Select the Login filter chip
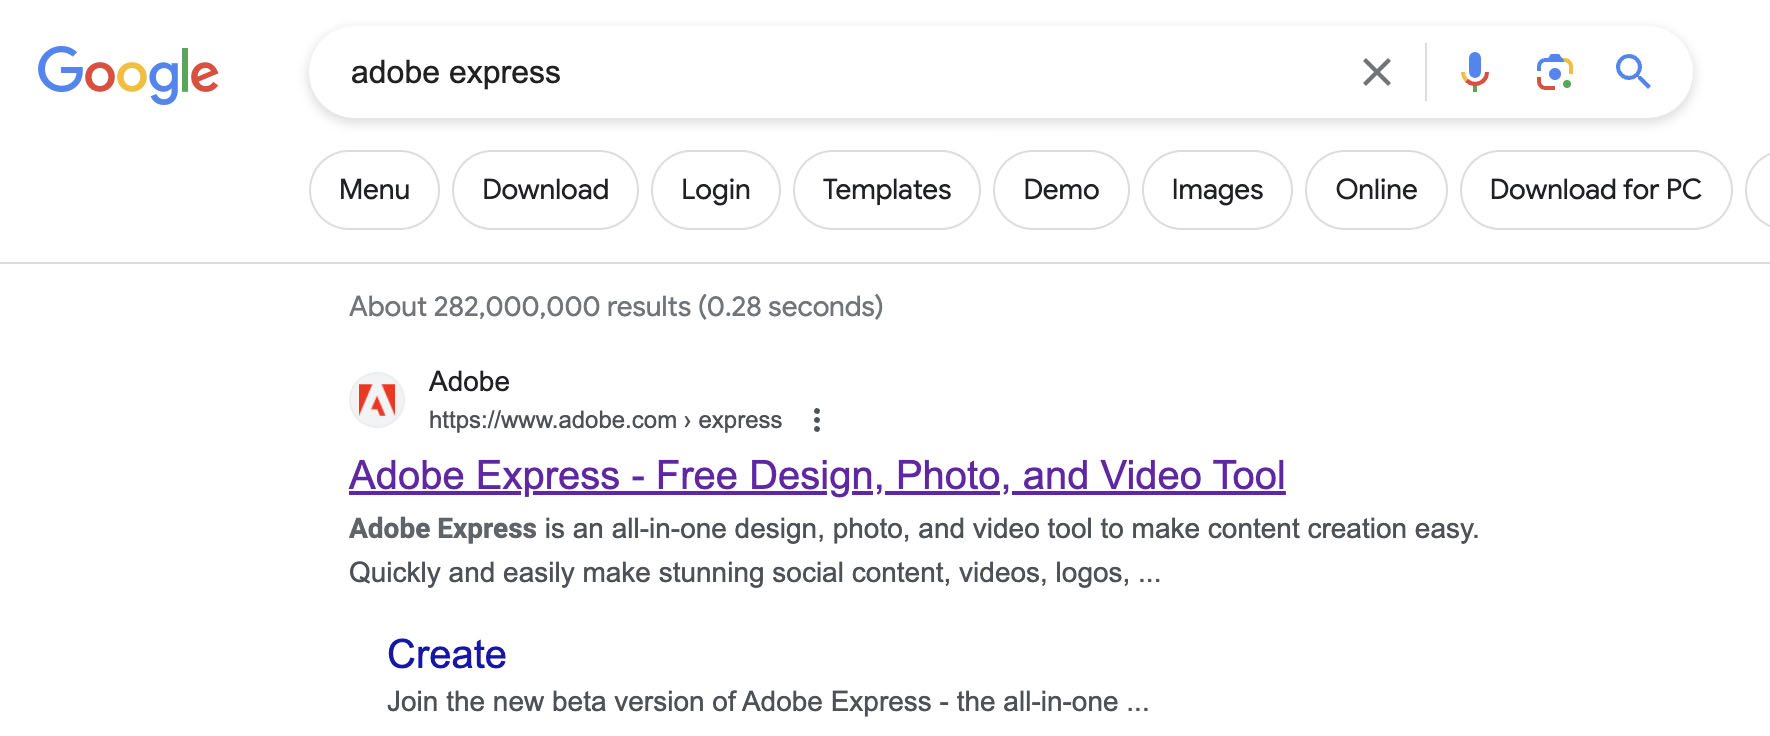 pyautogui.click(x=716, y=190)
